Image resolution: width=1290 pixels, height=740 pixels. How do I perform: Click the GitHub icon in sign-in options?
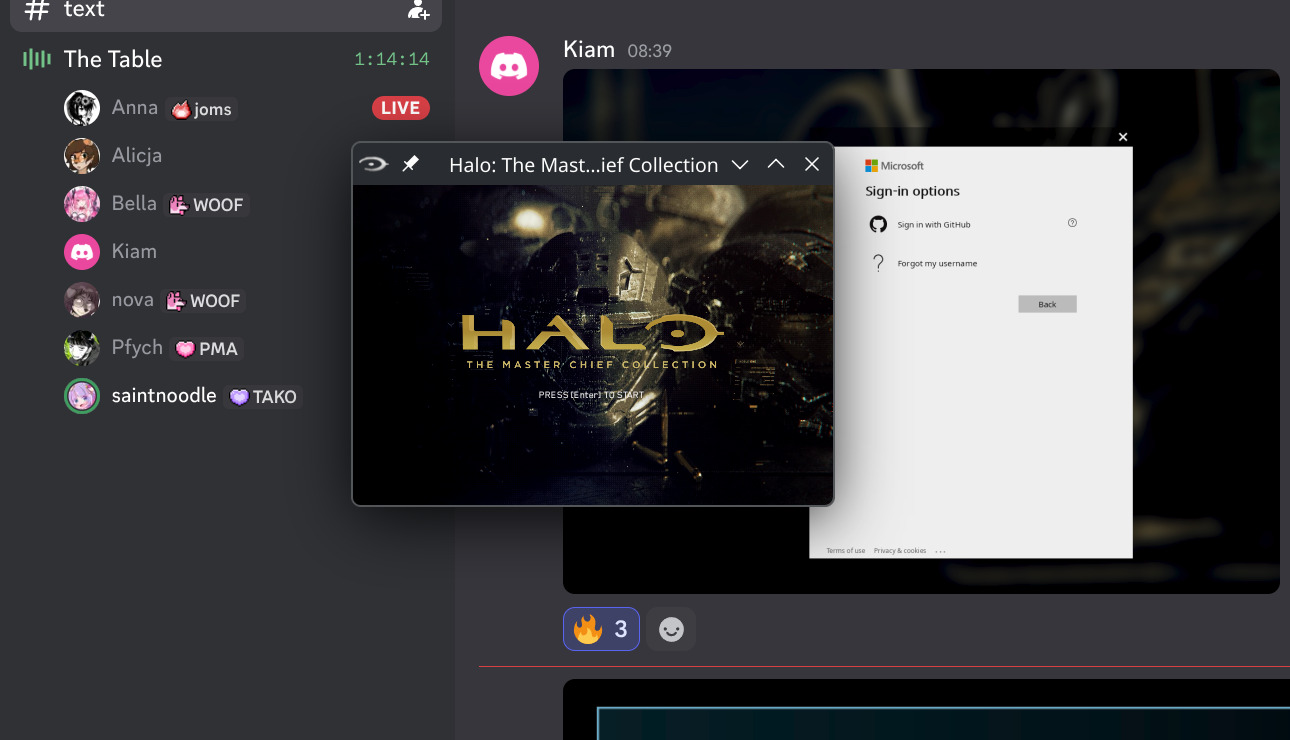(x=878, y=224)
